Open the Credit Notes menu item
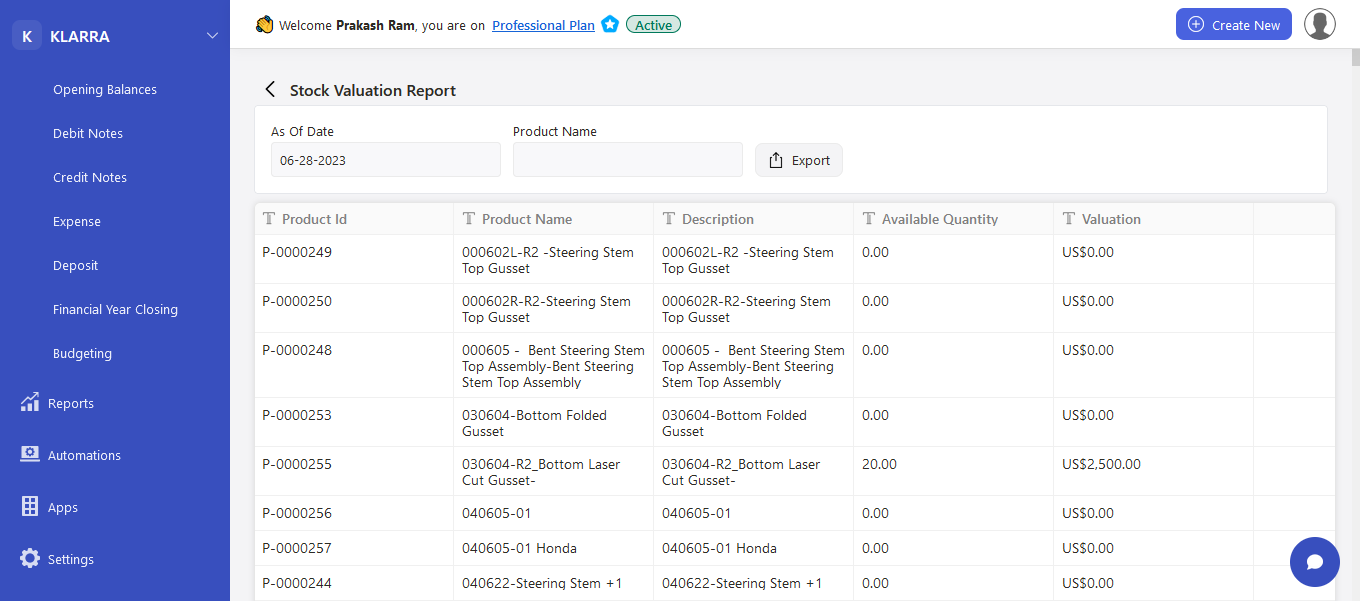 (x=90, y=177)
